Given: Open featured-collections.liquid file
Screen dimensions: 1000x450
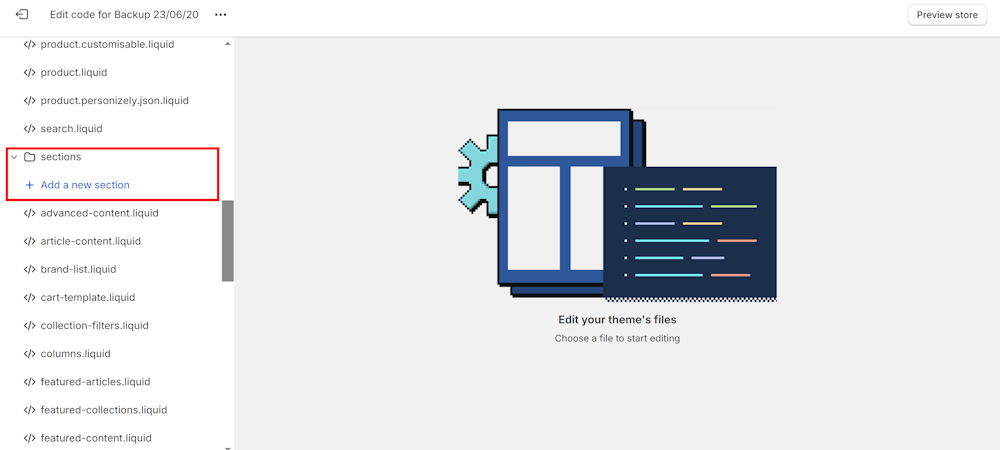Looking at the screenshot, I should click(103, 410).
